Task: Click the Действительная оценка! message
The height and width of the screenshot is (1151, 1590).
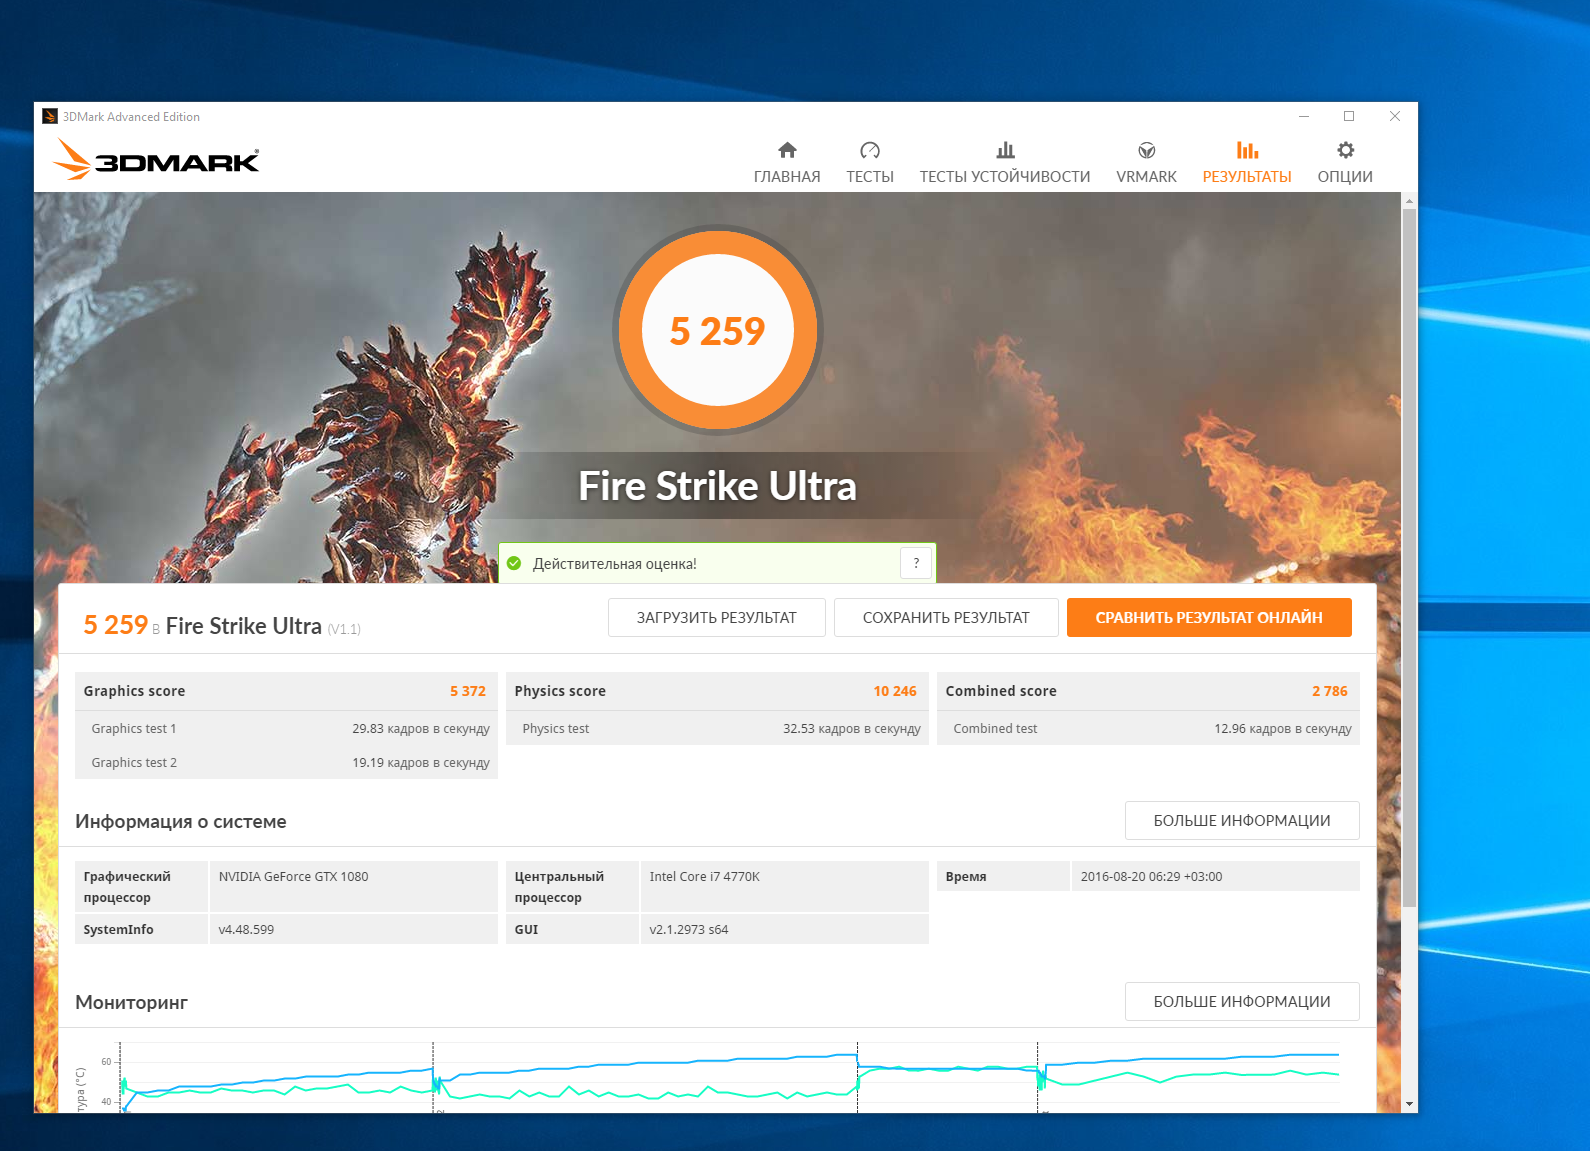Action: 615,564
